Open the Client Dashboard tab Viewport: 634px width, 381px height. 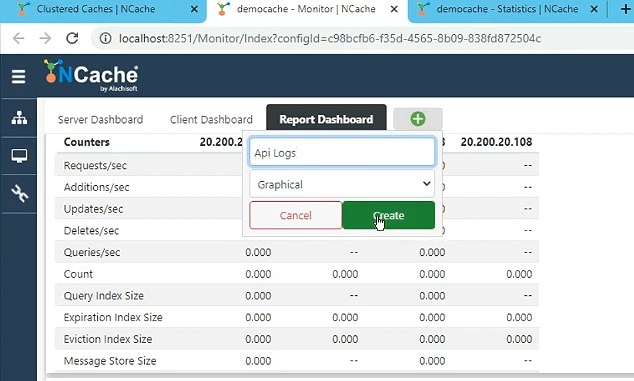[211, 120]
